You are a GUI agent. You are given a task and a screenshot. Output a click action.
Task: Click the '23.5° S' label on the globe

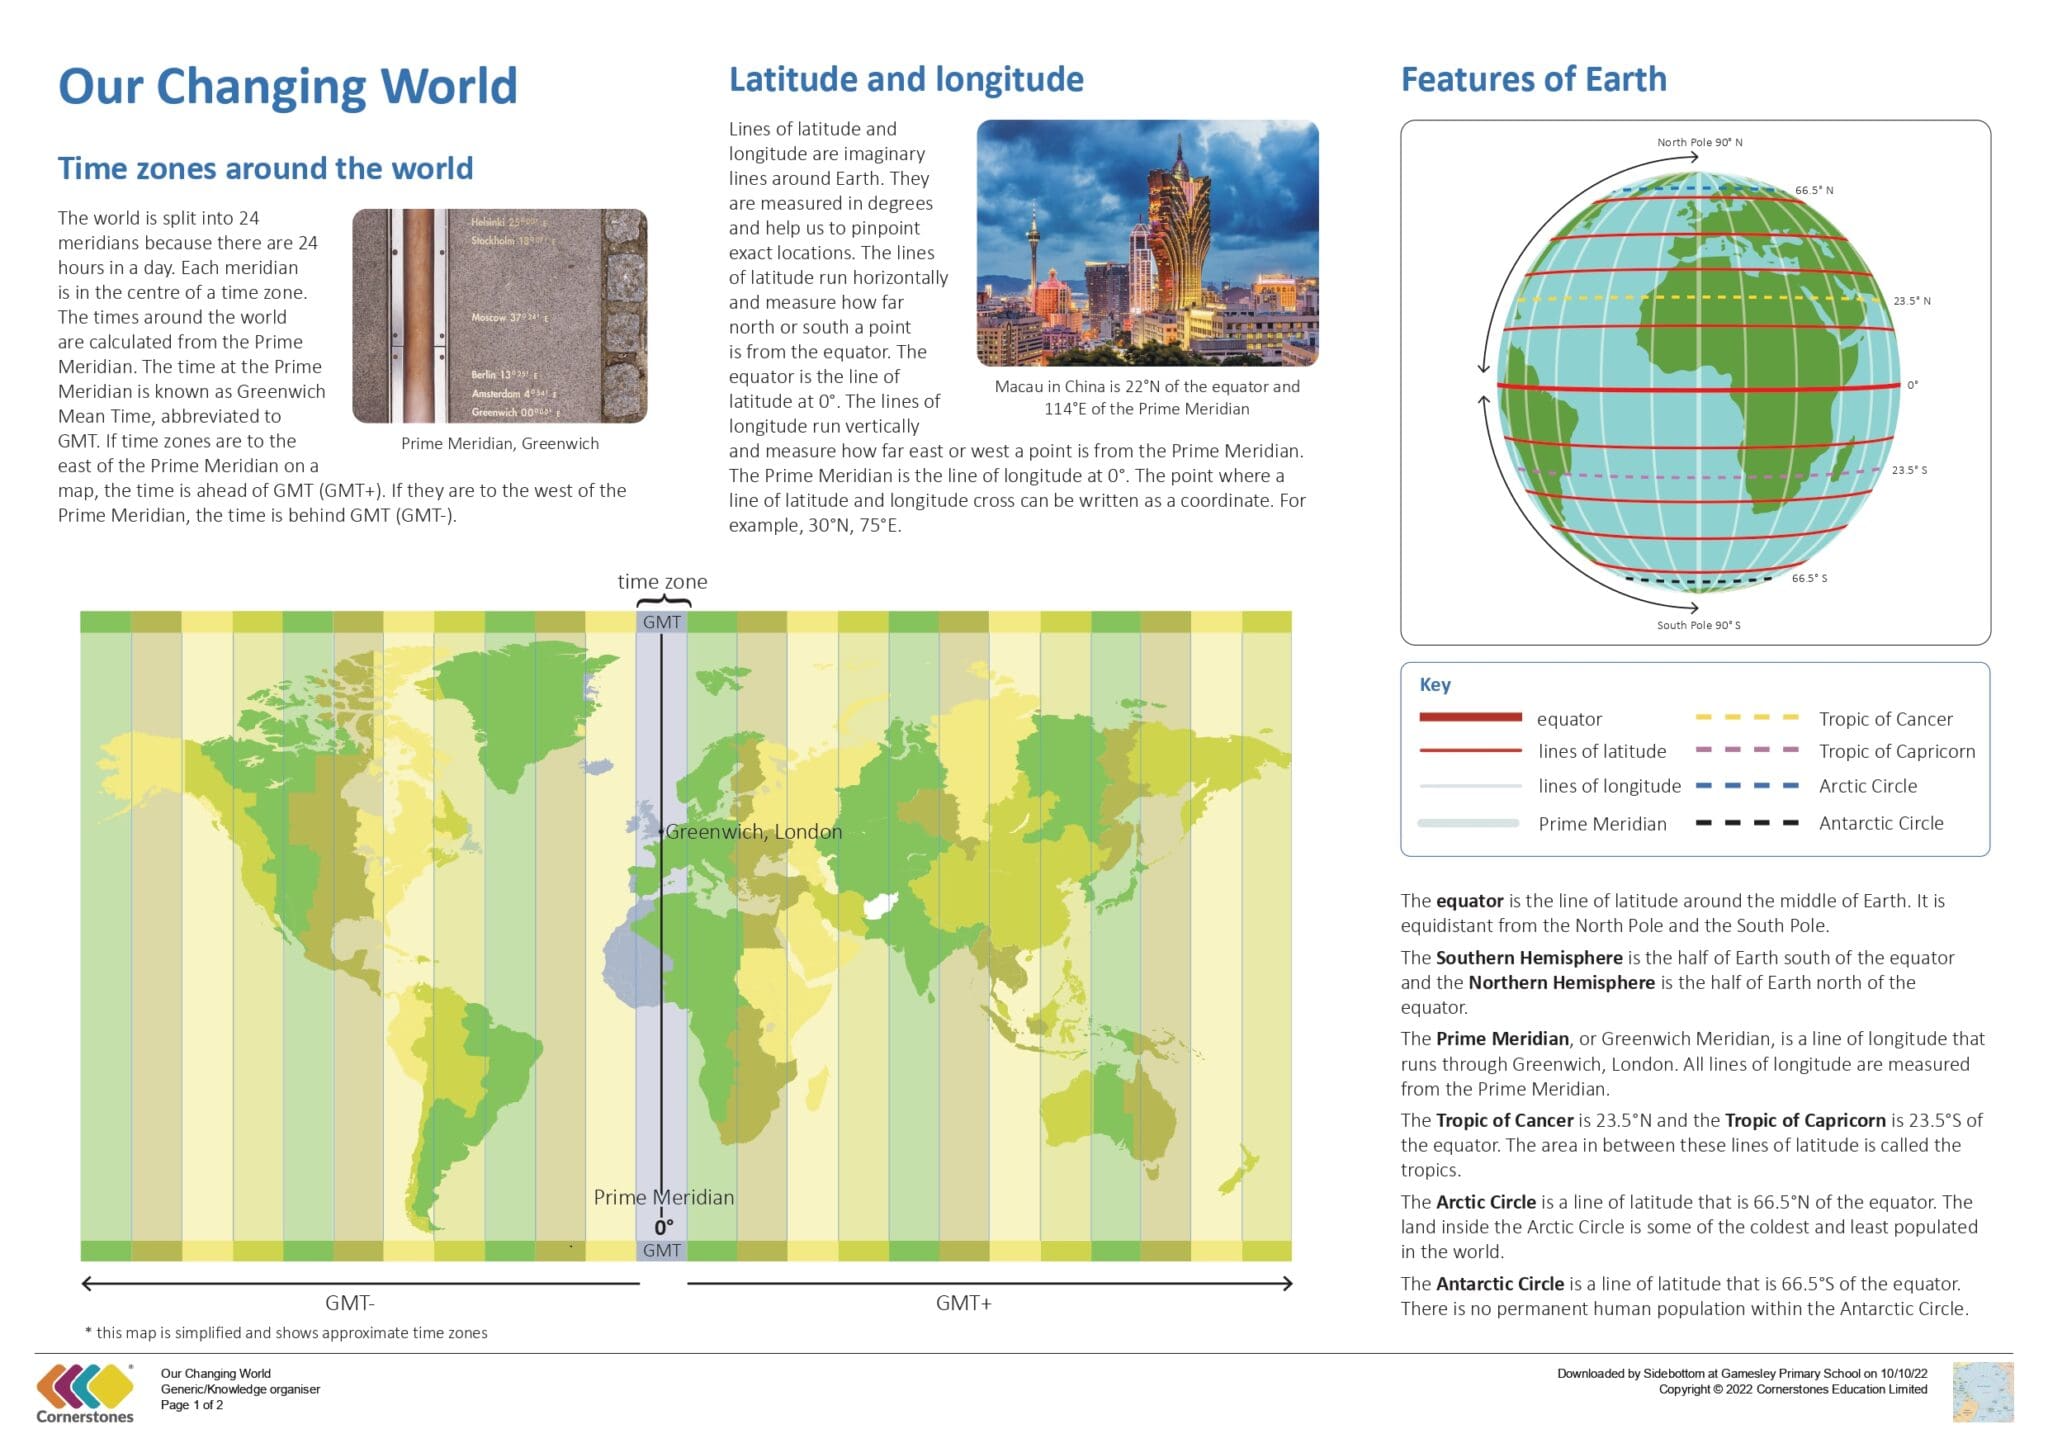1909,470
